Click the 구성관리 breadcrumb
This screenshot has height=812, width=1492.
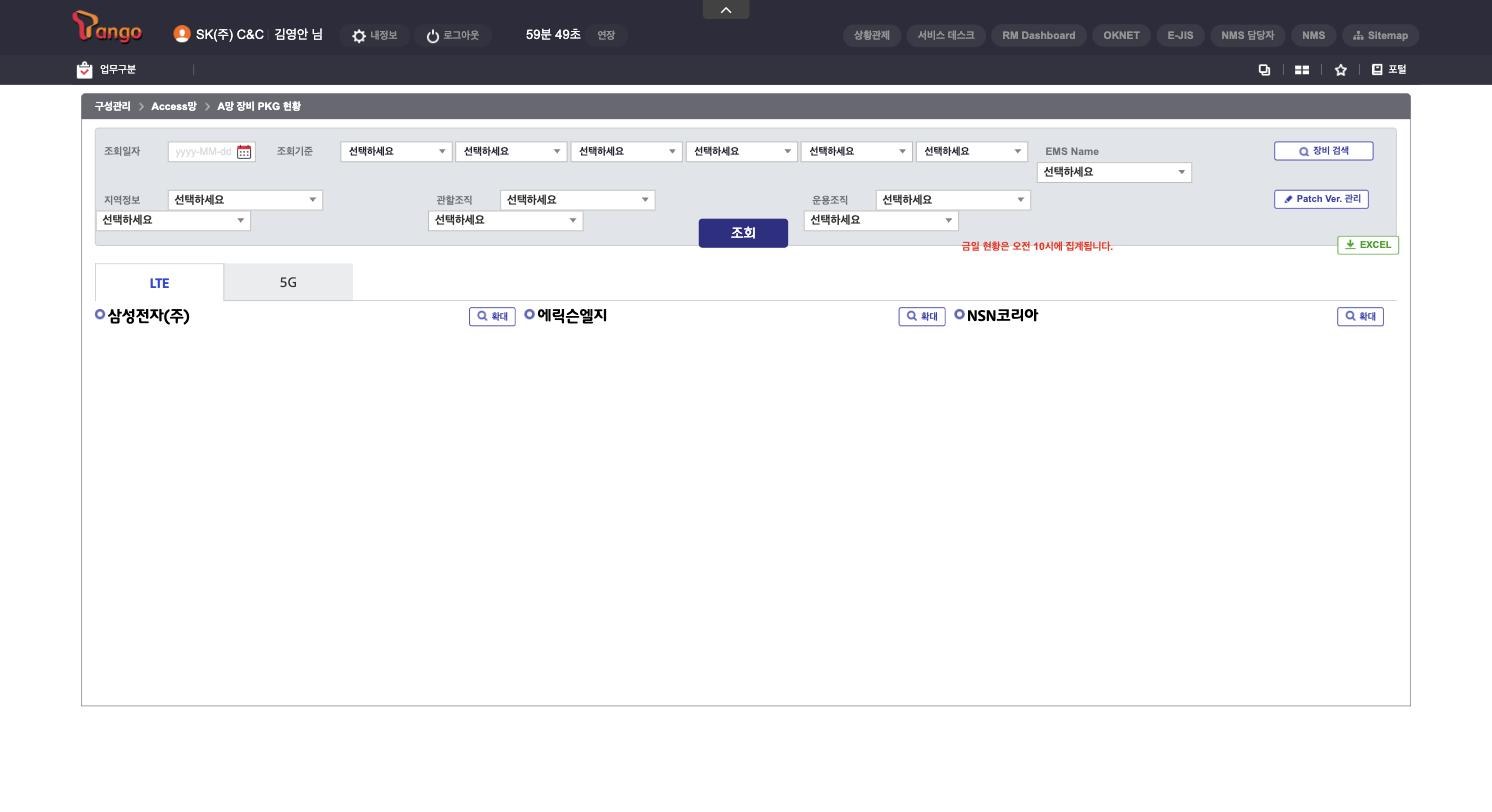pyautogui.click(x=112, y=106)
